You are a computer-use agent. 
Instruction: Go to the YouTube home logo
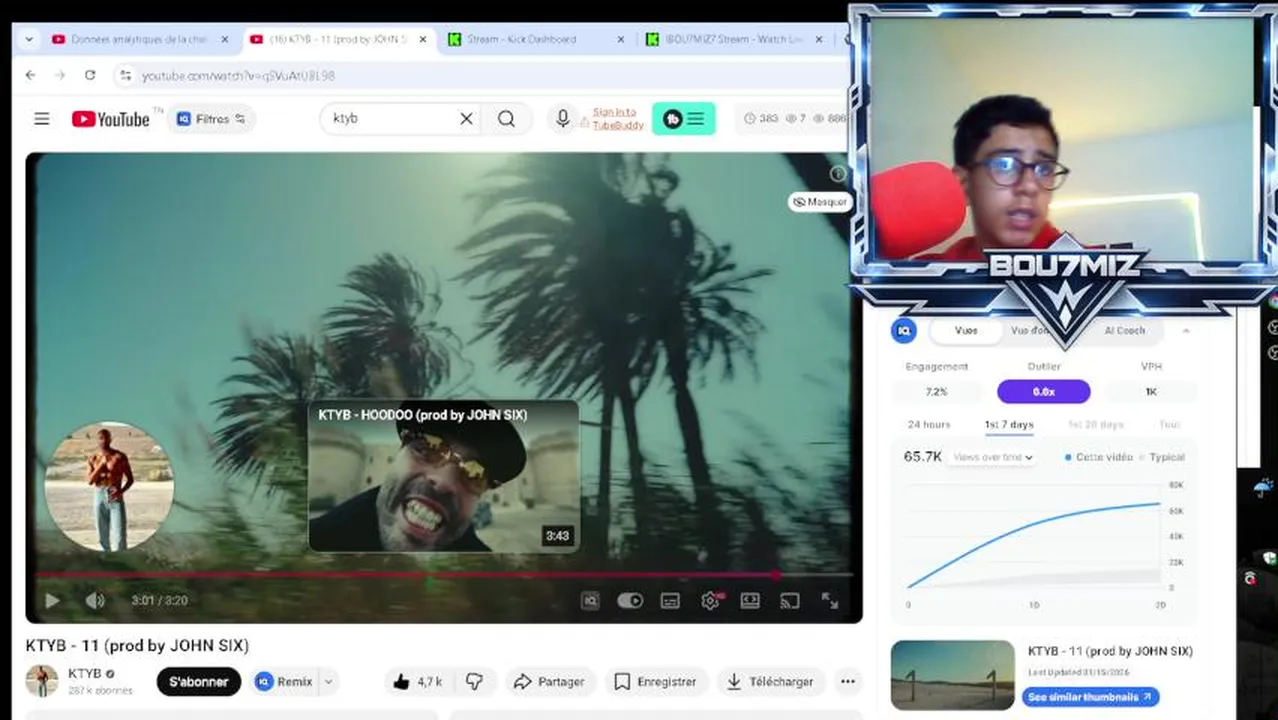[111, 119]
